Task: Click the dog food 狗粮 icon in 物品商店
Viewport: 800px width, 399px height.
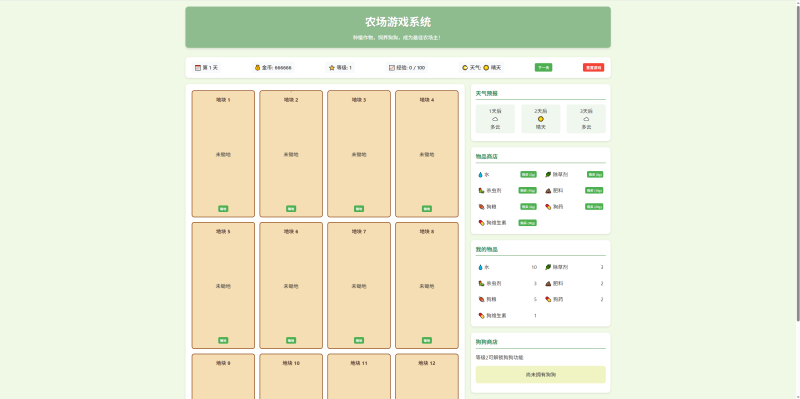Action: [481, 207]
